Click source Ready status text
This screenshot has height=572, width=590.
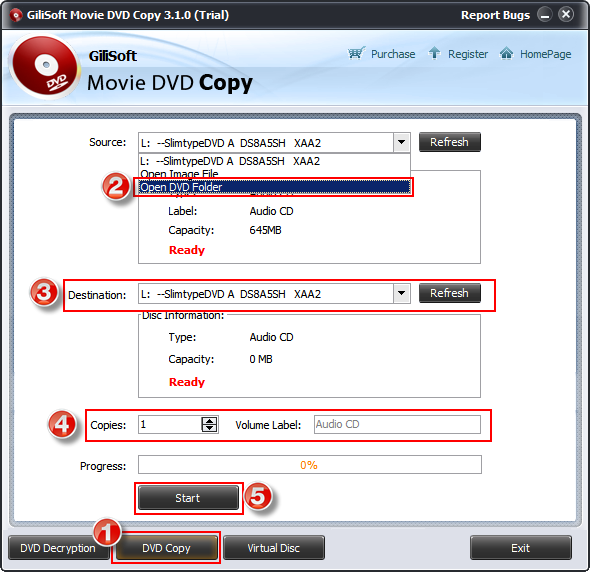tap(187, 250)
